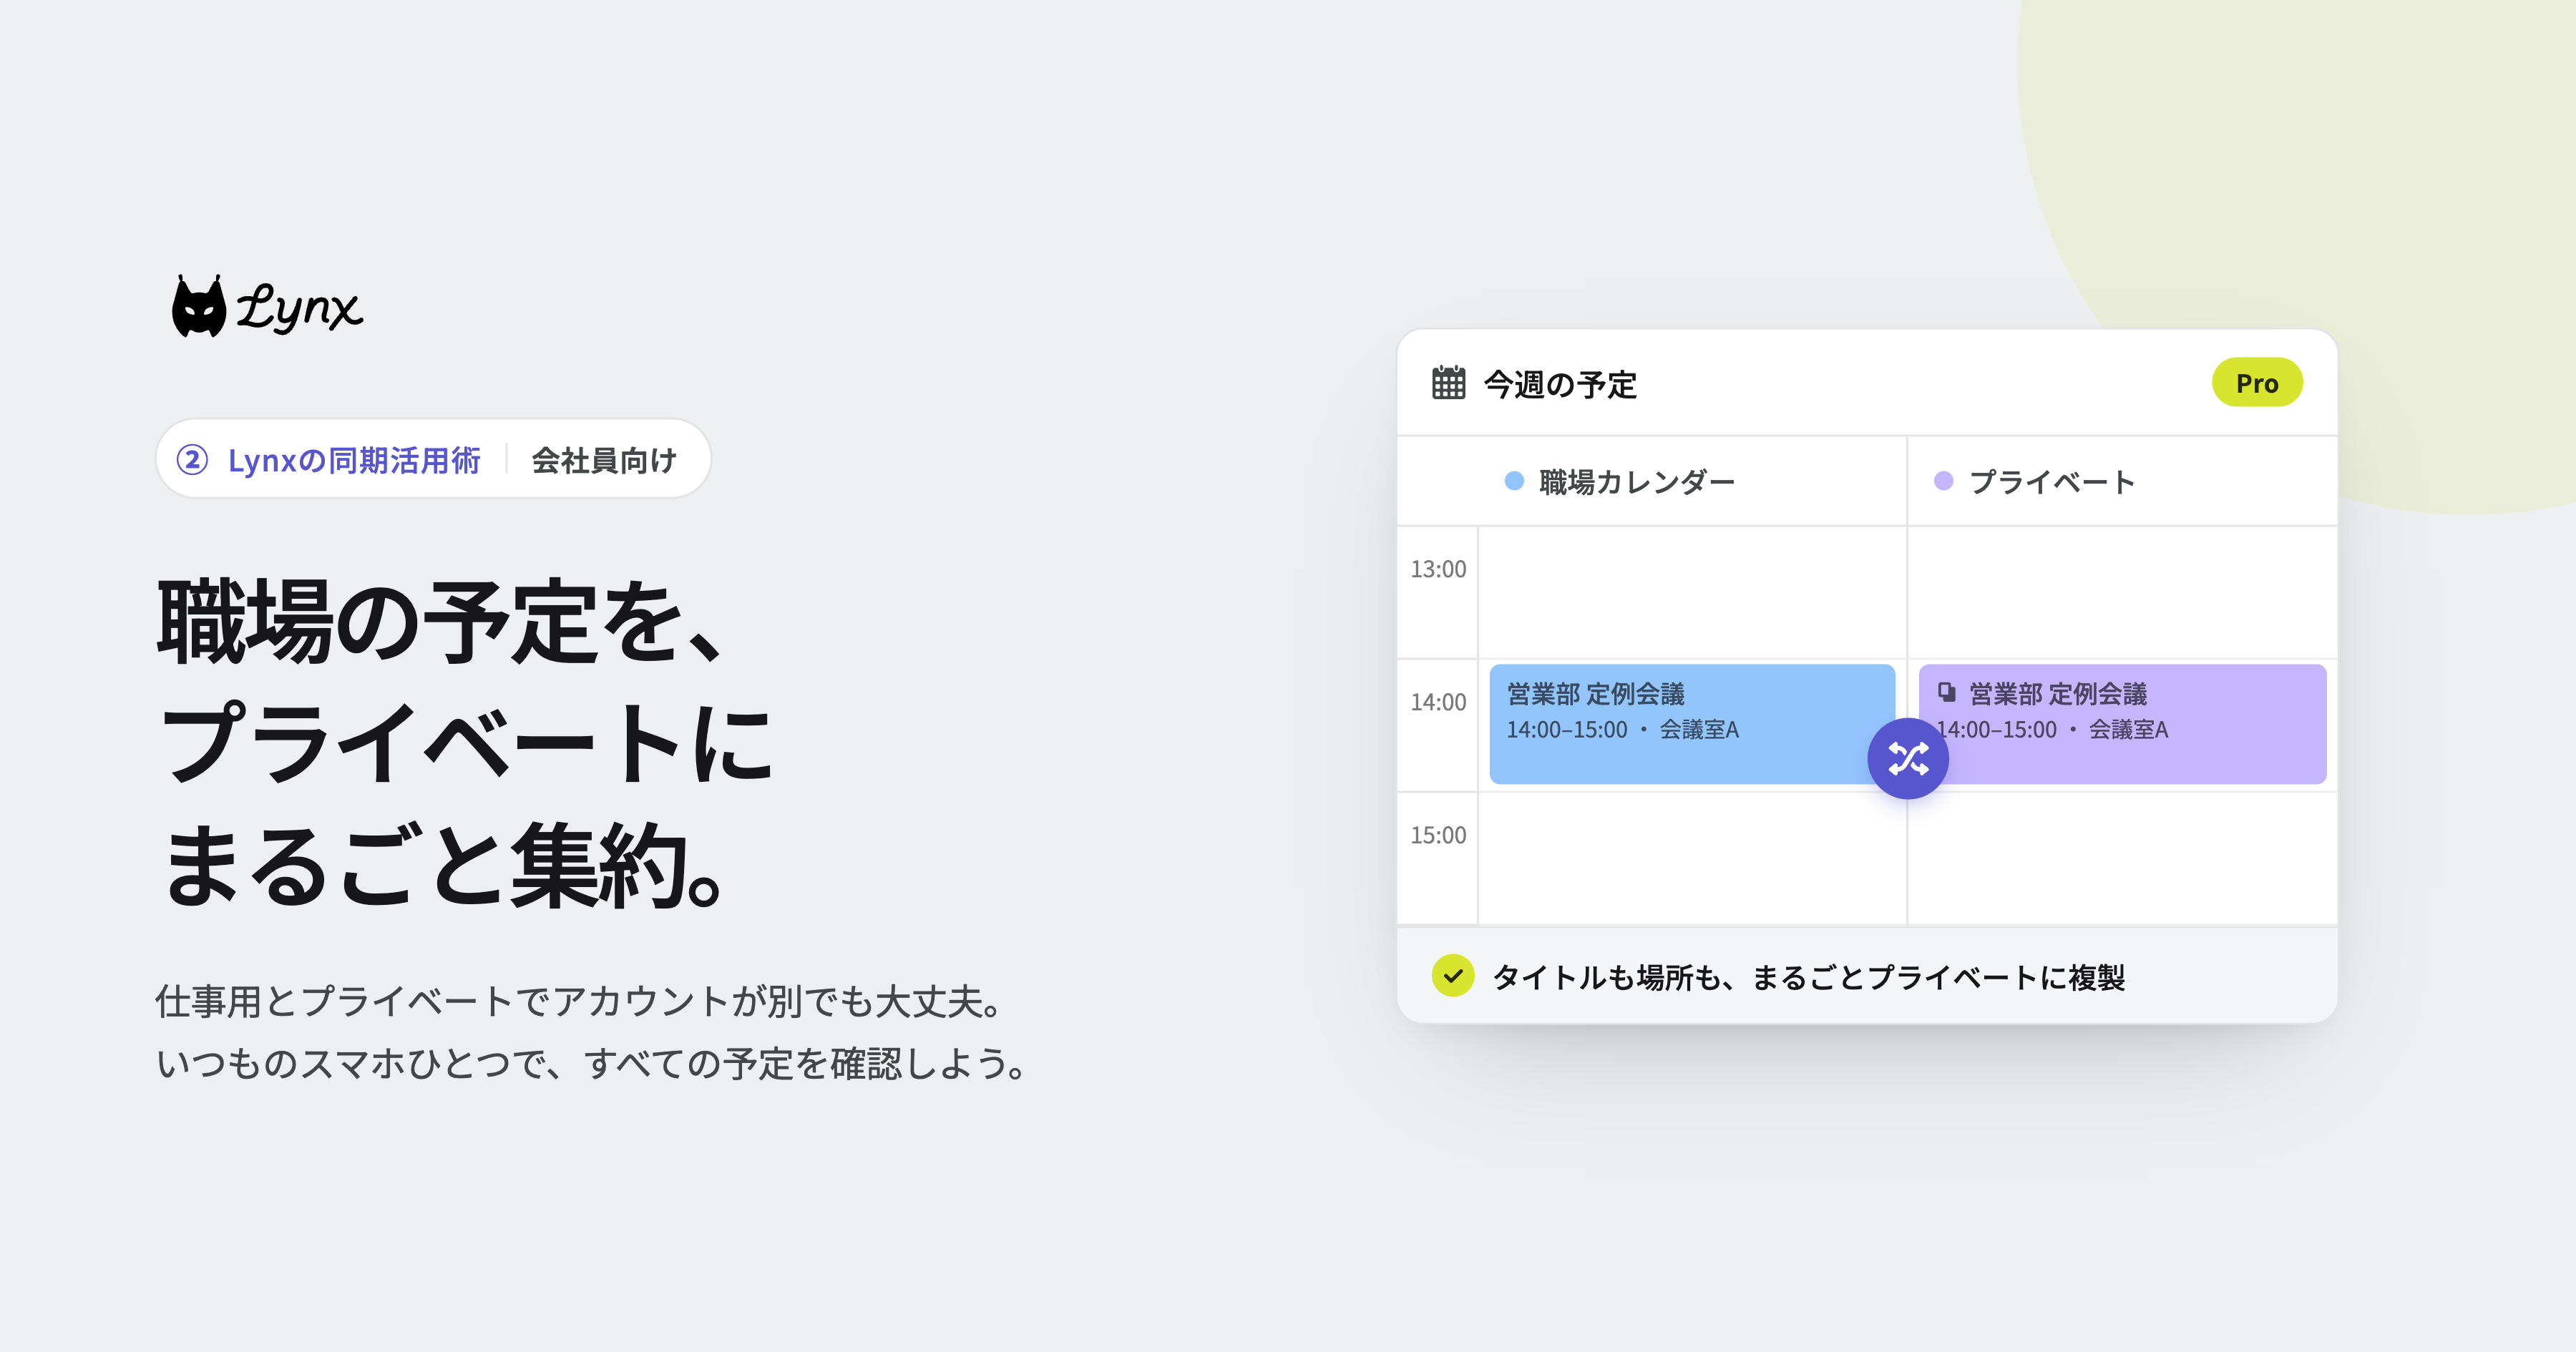Click 14:00–15:00 ・会議室A in the blue event
2576x1352 pixels.
click(1623, 730)
